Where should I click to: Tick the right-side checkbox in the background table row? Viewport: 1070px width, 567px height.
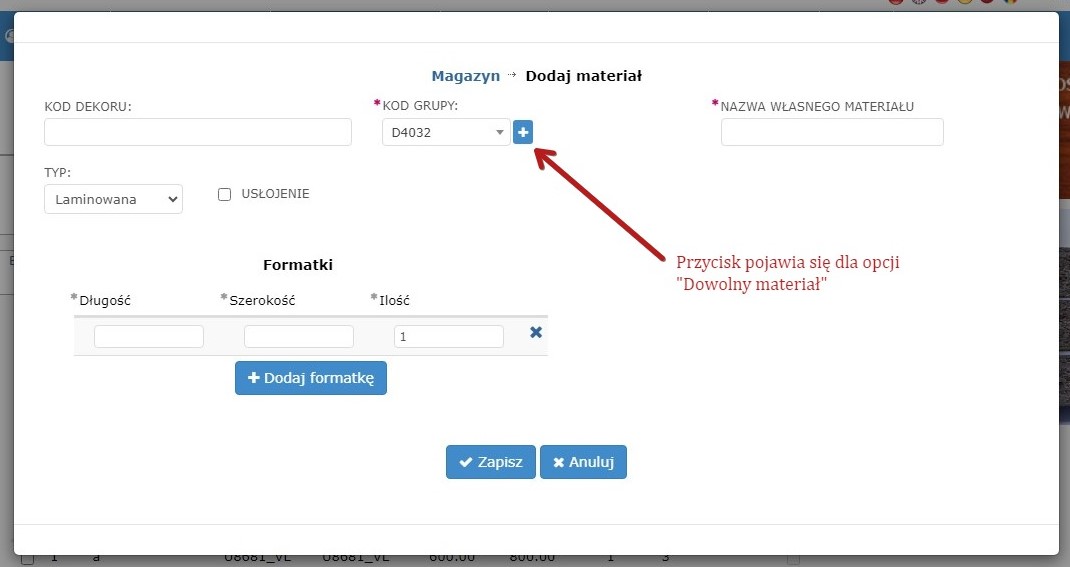pos(793,559)
